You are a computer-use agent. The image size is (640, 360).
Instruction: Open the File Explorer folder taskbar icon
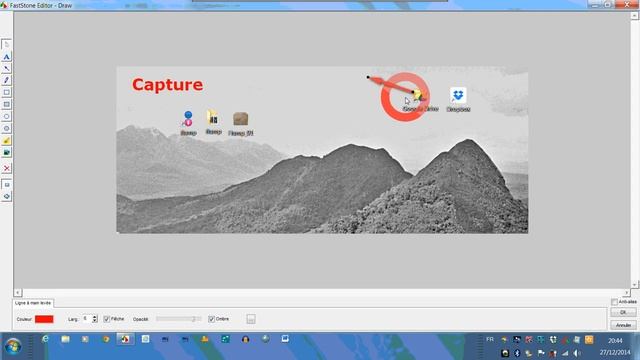pyautogui.click(x=65, y=339)
